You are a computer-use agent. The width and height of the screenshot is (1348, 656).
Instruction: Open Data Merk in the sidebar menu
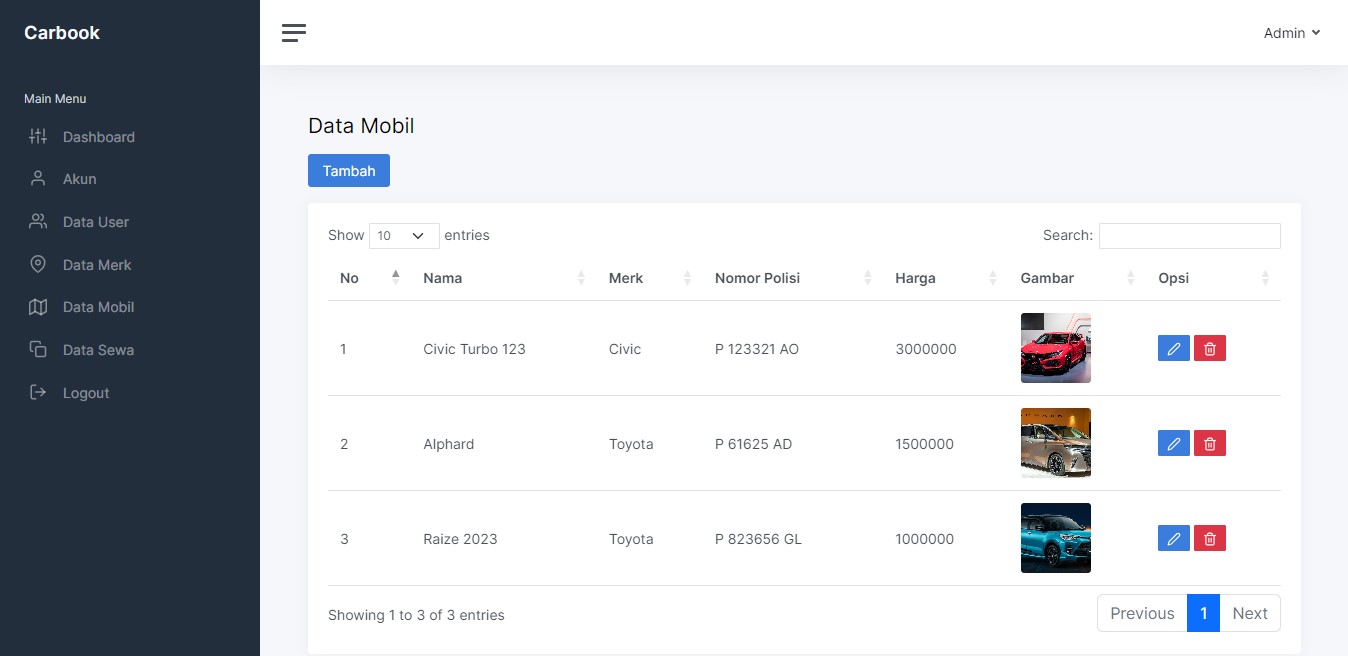coord(97,265)
